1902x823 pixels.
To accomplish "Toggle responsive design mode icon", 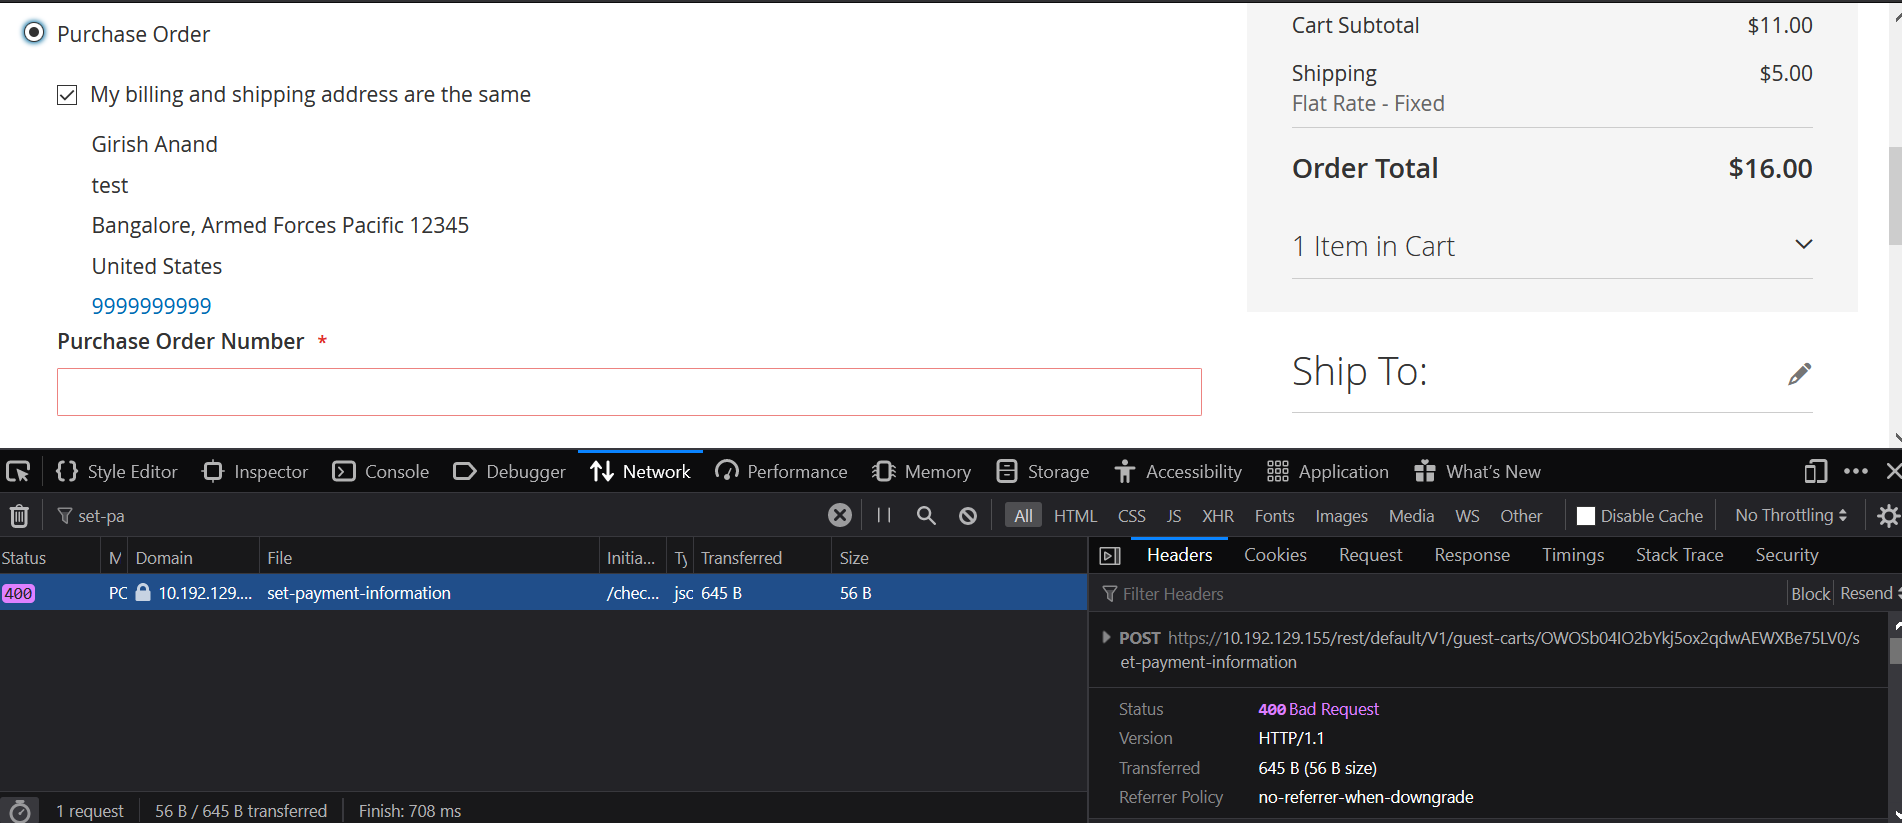I will [1815, 471].
